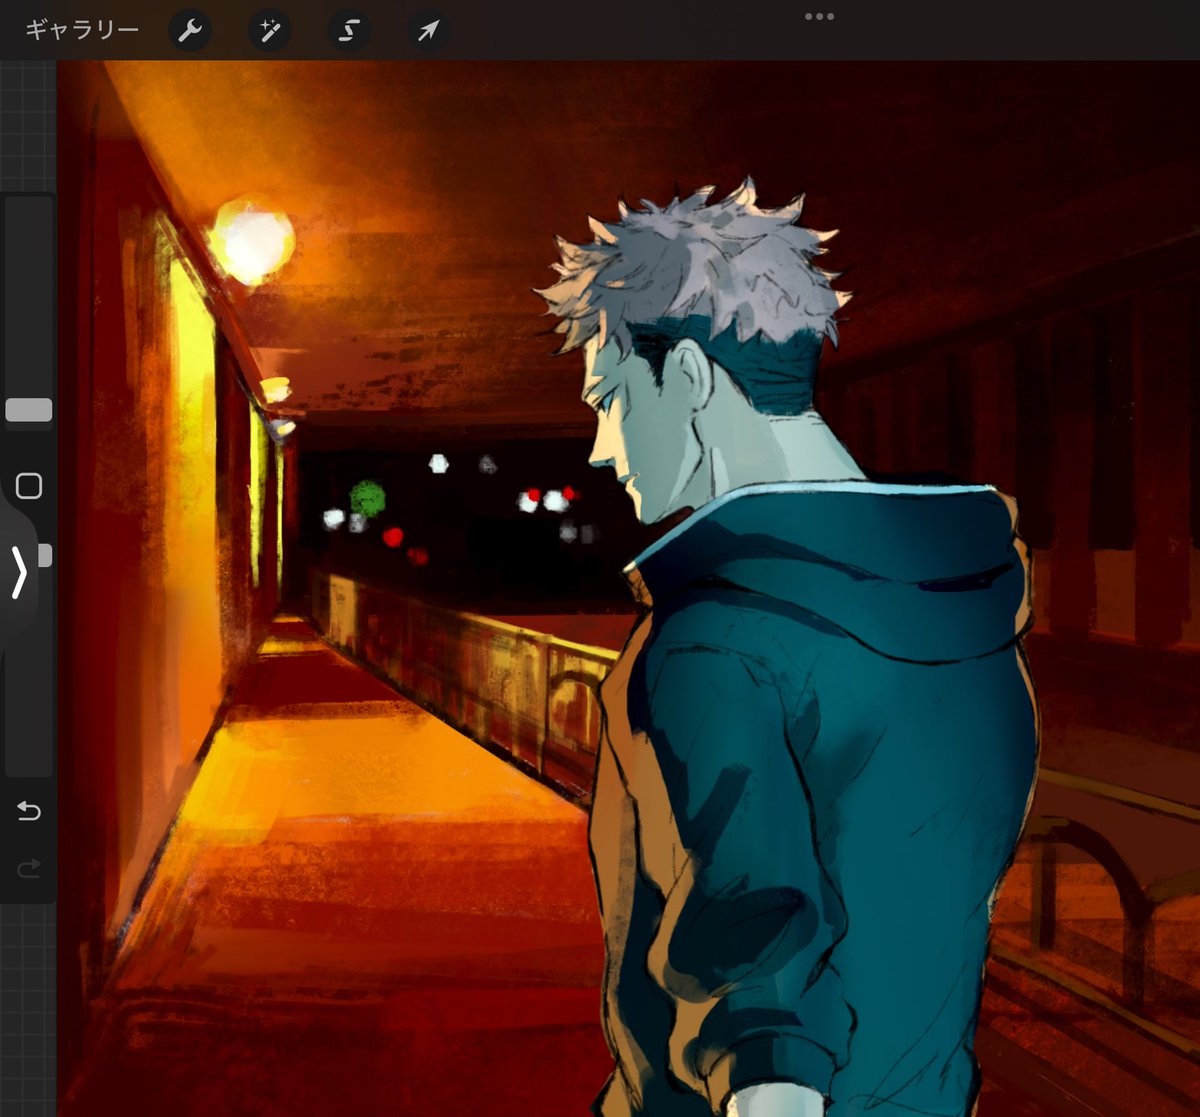This screenshot has height=1117, width=1200.
Task: Click the brush size slider handle
Action: [29, 410]
